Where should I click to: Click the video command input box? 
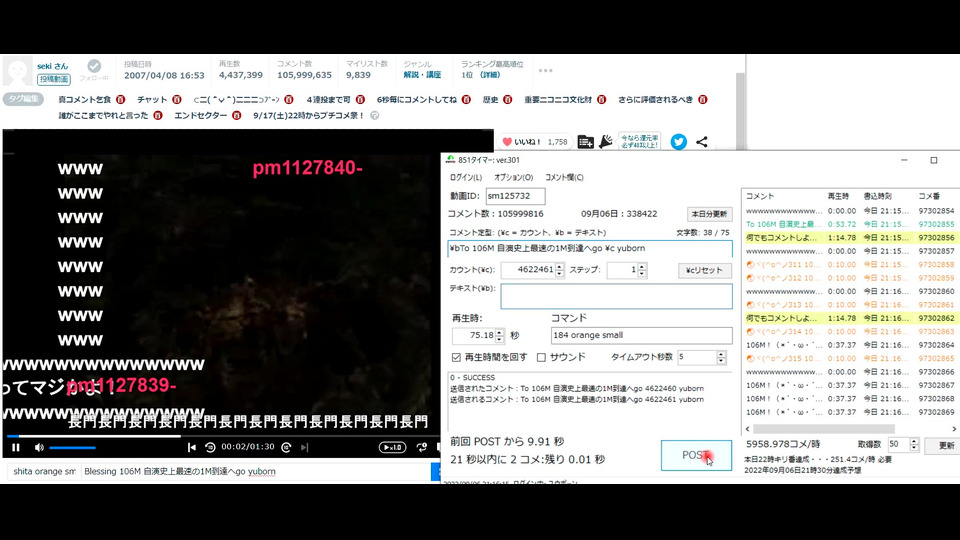tap(44, 471)
